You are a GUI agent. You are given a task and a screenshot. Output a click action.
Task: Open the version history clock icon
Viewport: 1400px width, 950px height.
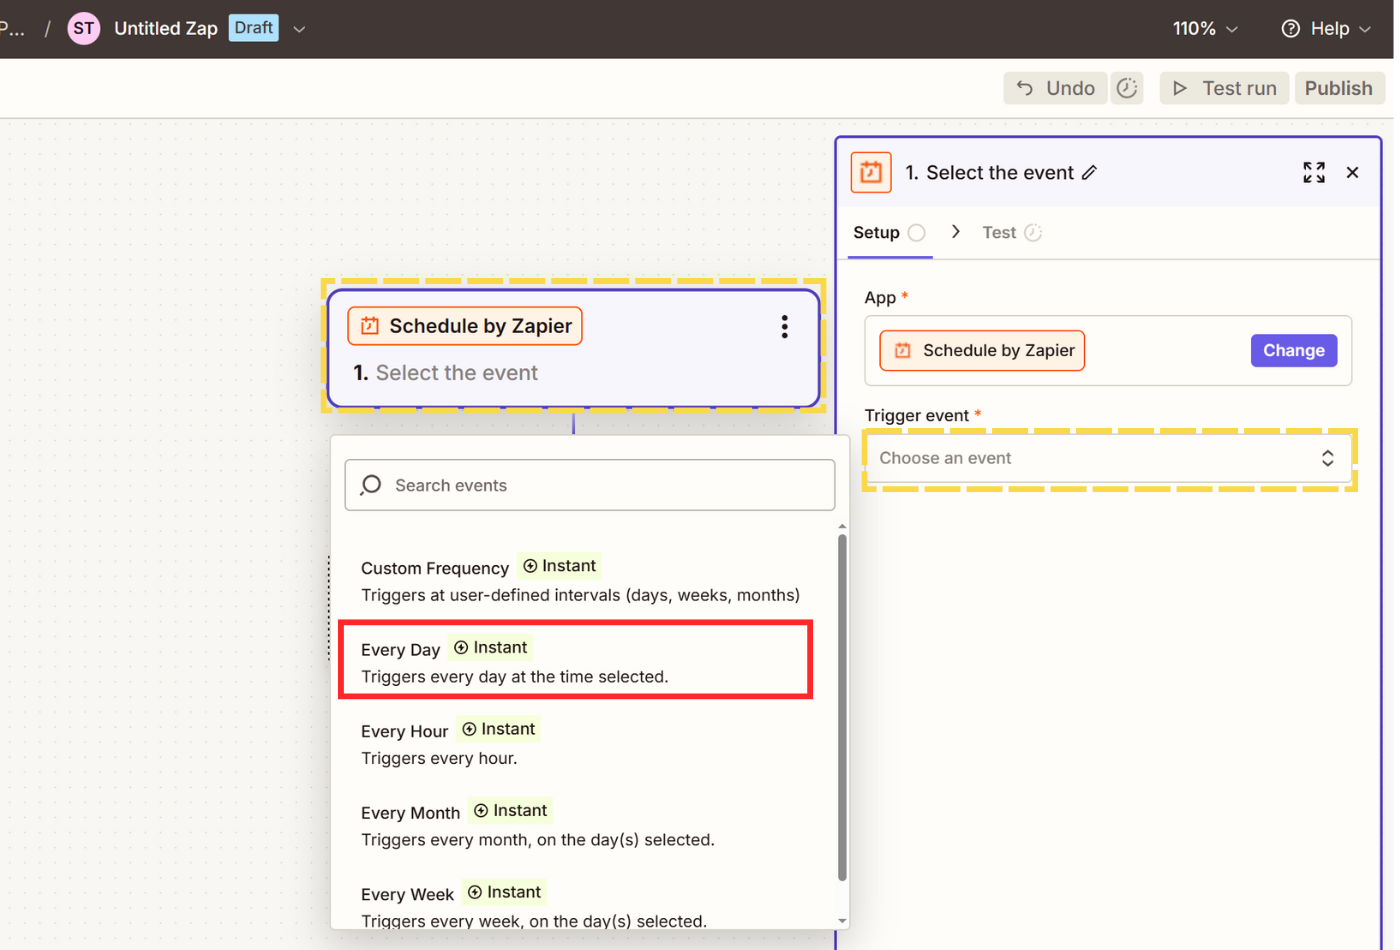click(x=1127, y=88)
